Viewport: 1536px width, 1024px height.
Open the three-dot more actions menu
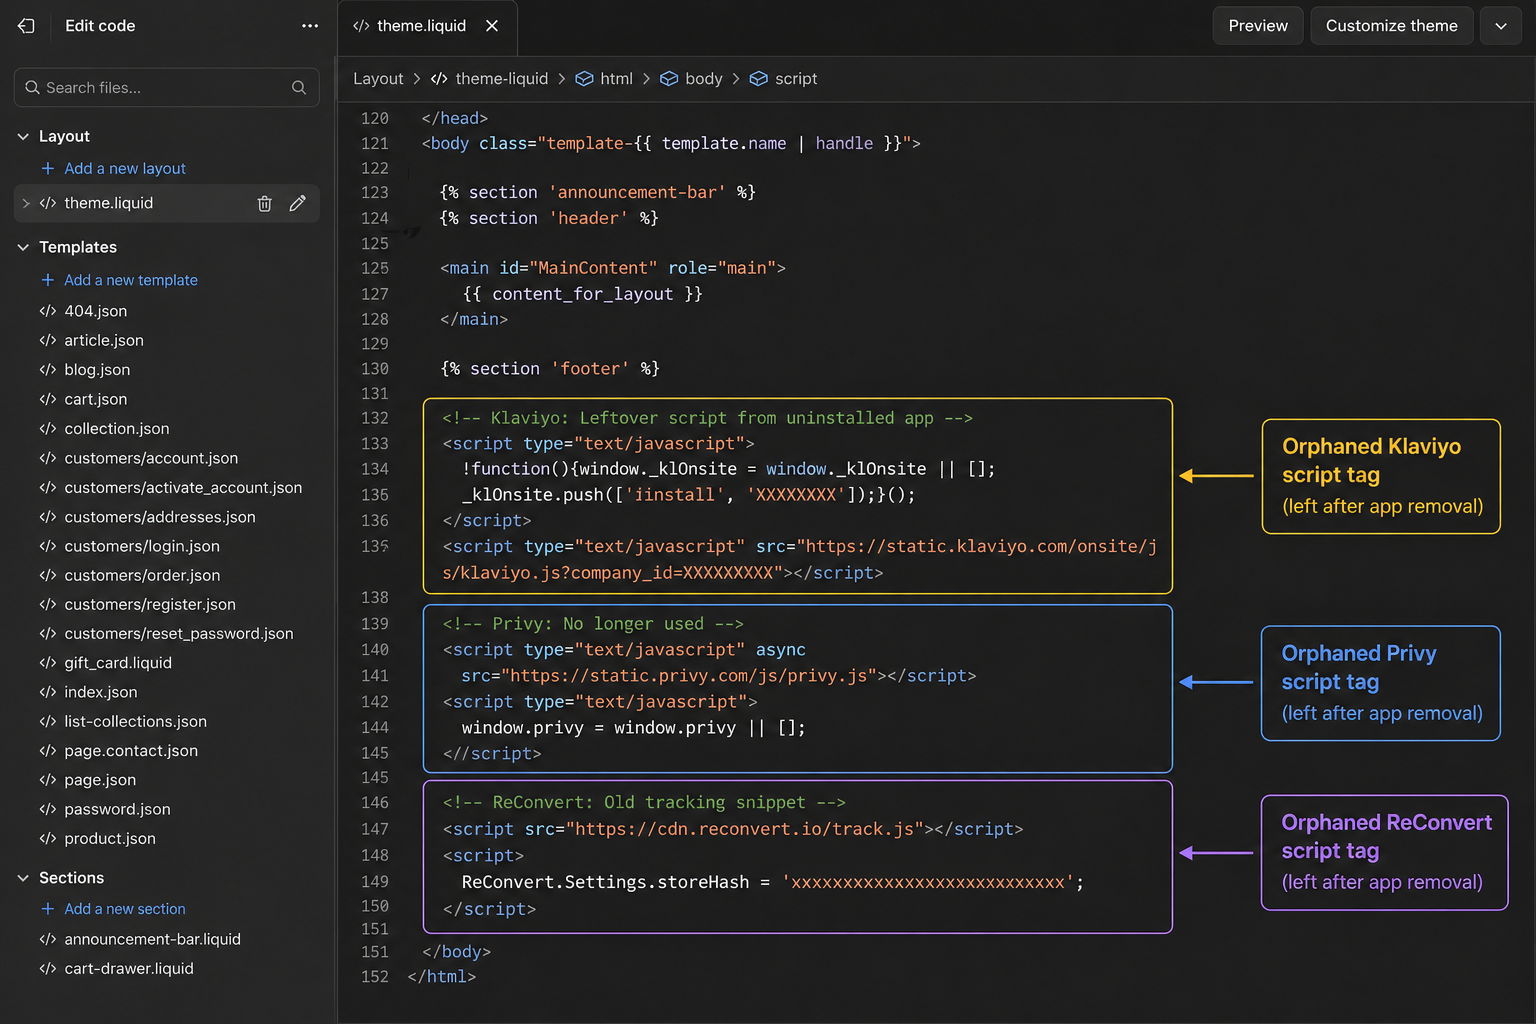[x=310, y=26]
